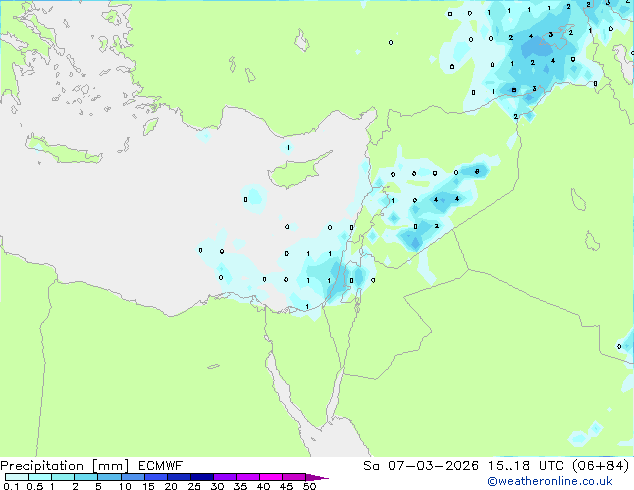The width and height of the screenshot is (634, 490).
Task: Select the legend swatch between 2 and 5
Action: point(87,477)
